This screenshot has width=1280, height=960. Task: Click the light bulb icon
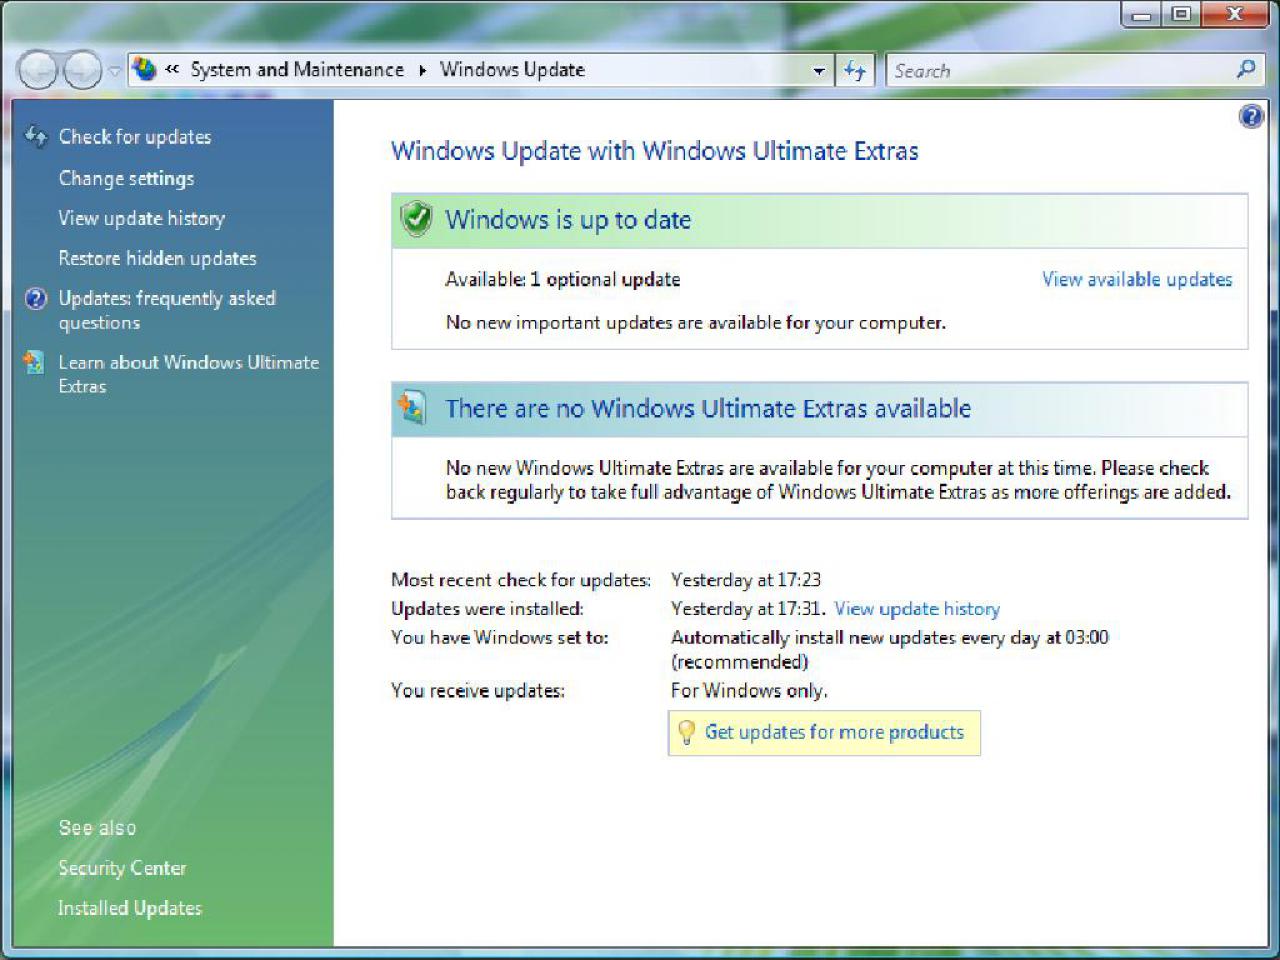click(x=686, y=732)
